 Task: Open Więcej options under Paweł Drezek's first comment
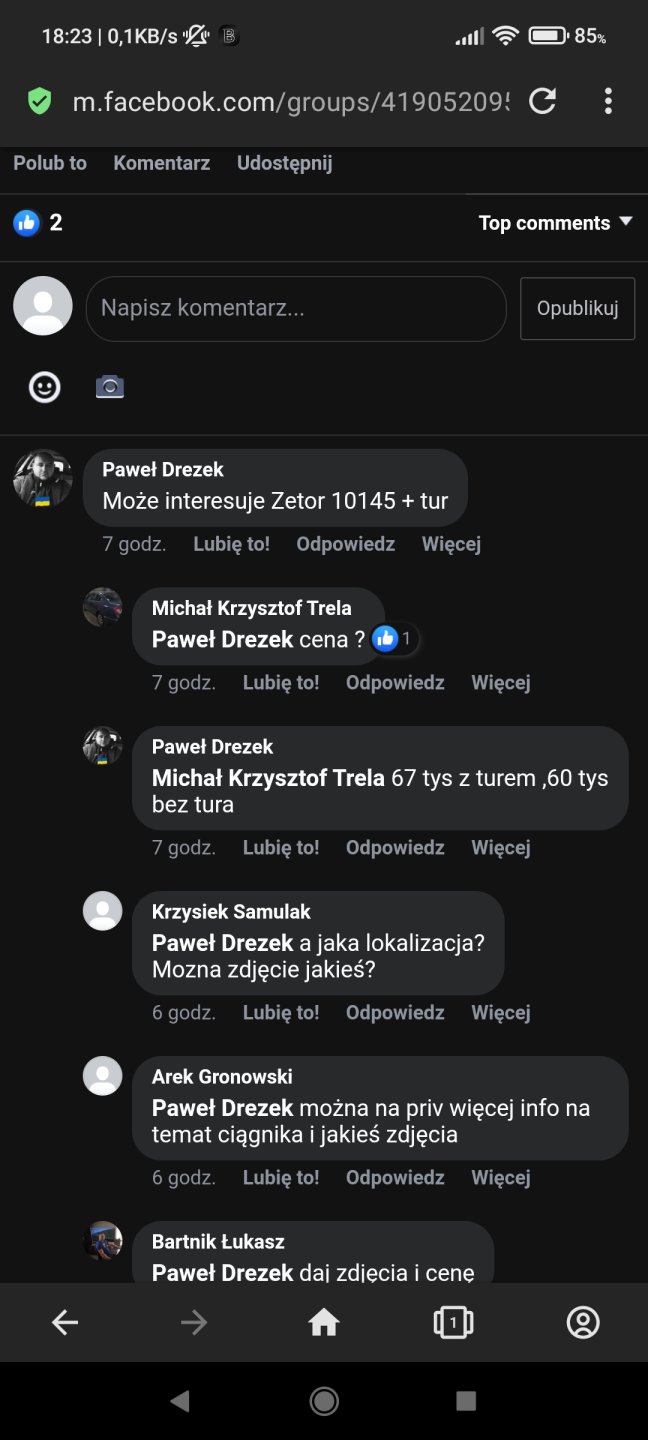tap(451, 544)
